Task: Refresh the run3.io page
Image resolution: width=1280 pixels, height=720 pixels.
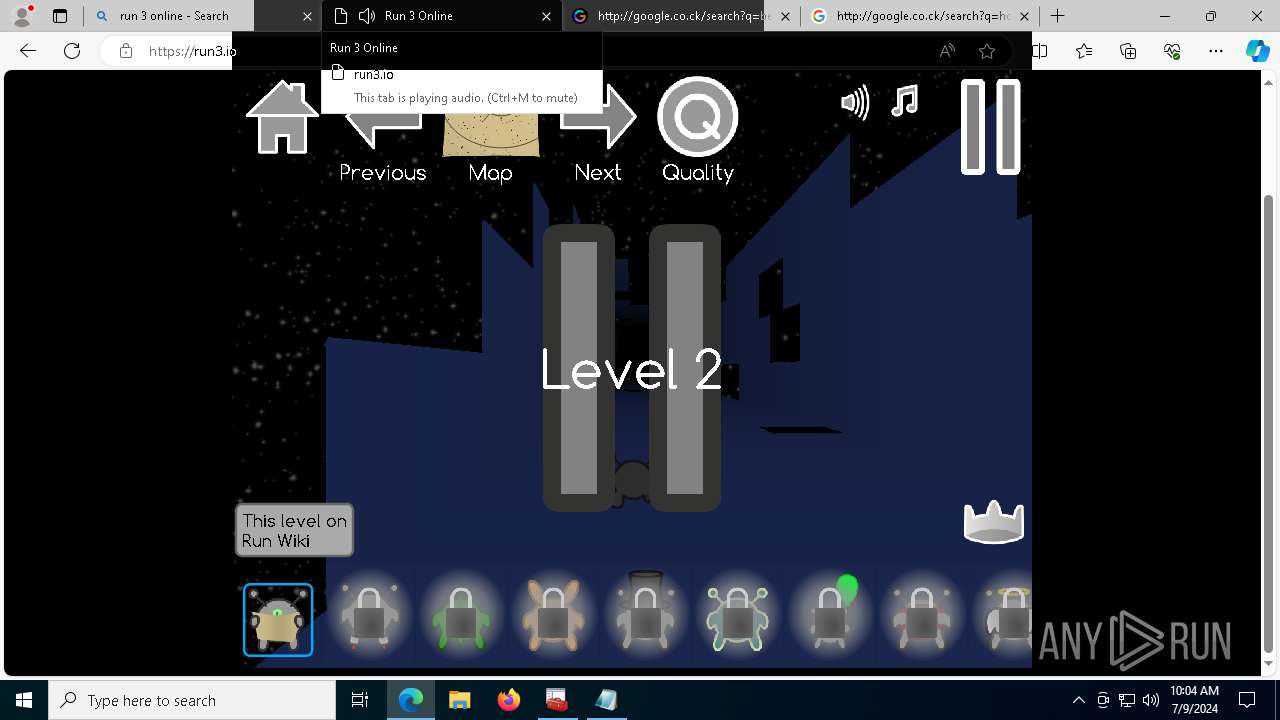Action: coord(72,51)
